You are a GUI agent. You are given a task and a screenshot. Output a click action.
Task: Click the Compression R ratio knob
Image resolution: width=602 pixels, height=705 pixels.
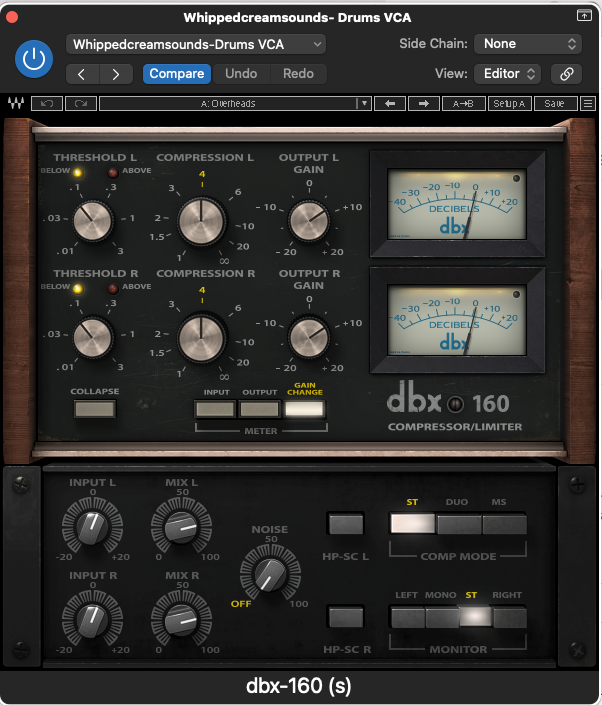coord(201,338)
